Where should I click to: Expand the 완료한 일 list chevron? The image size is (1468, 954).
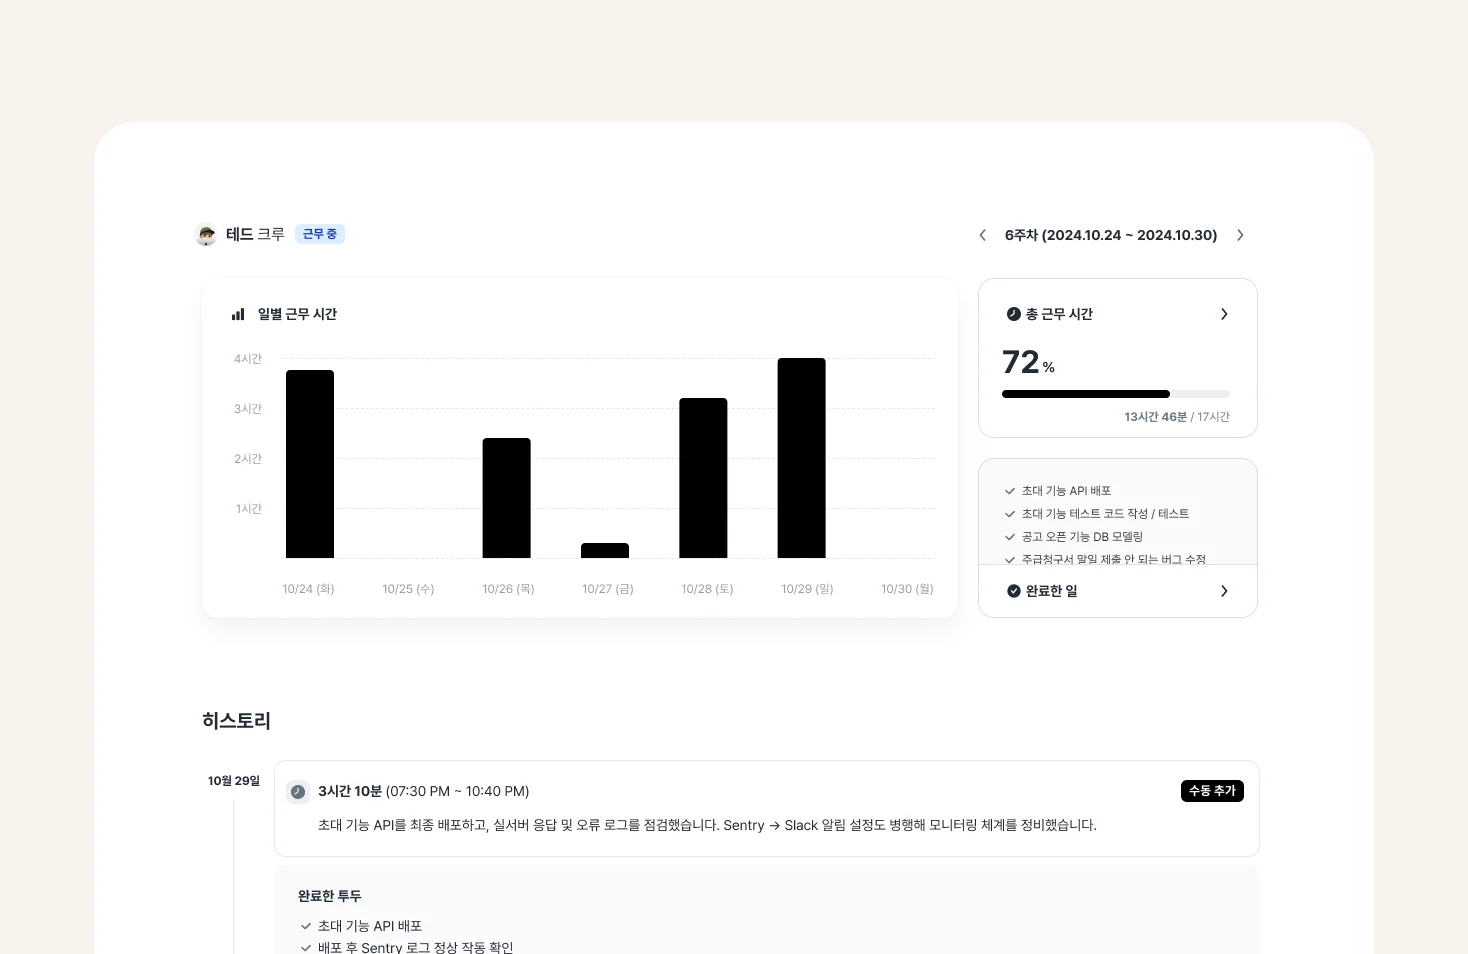click(1224, 591)
